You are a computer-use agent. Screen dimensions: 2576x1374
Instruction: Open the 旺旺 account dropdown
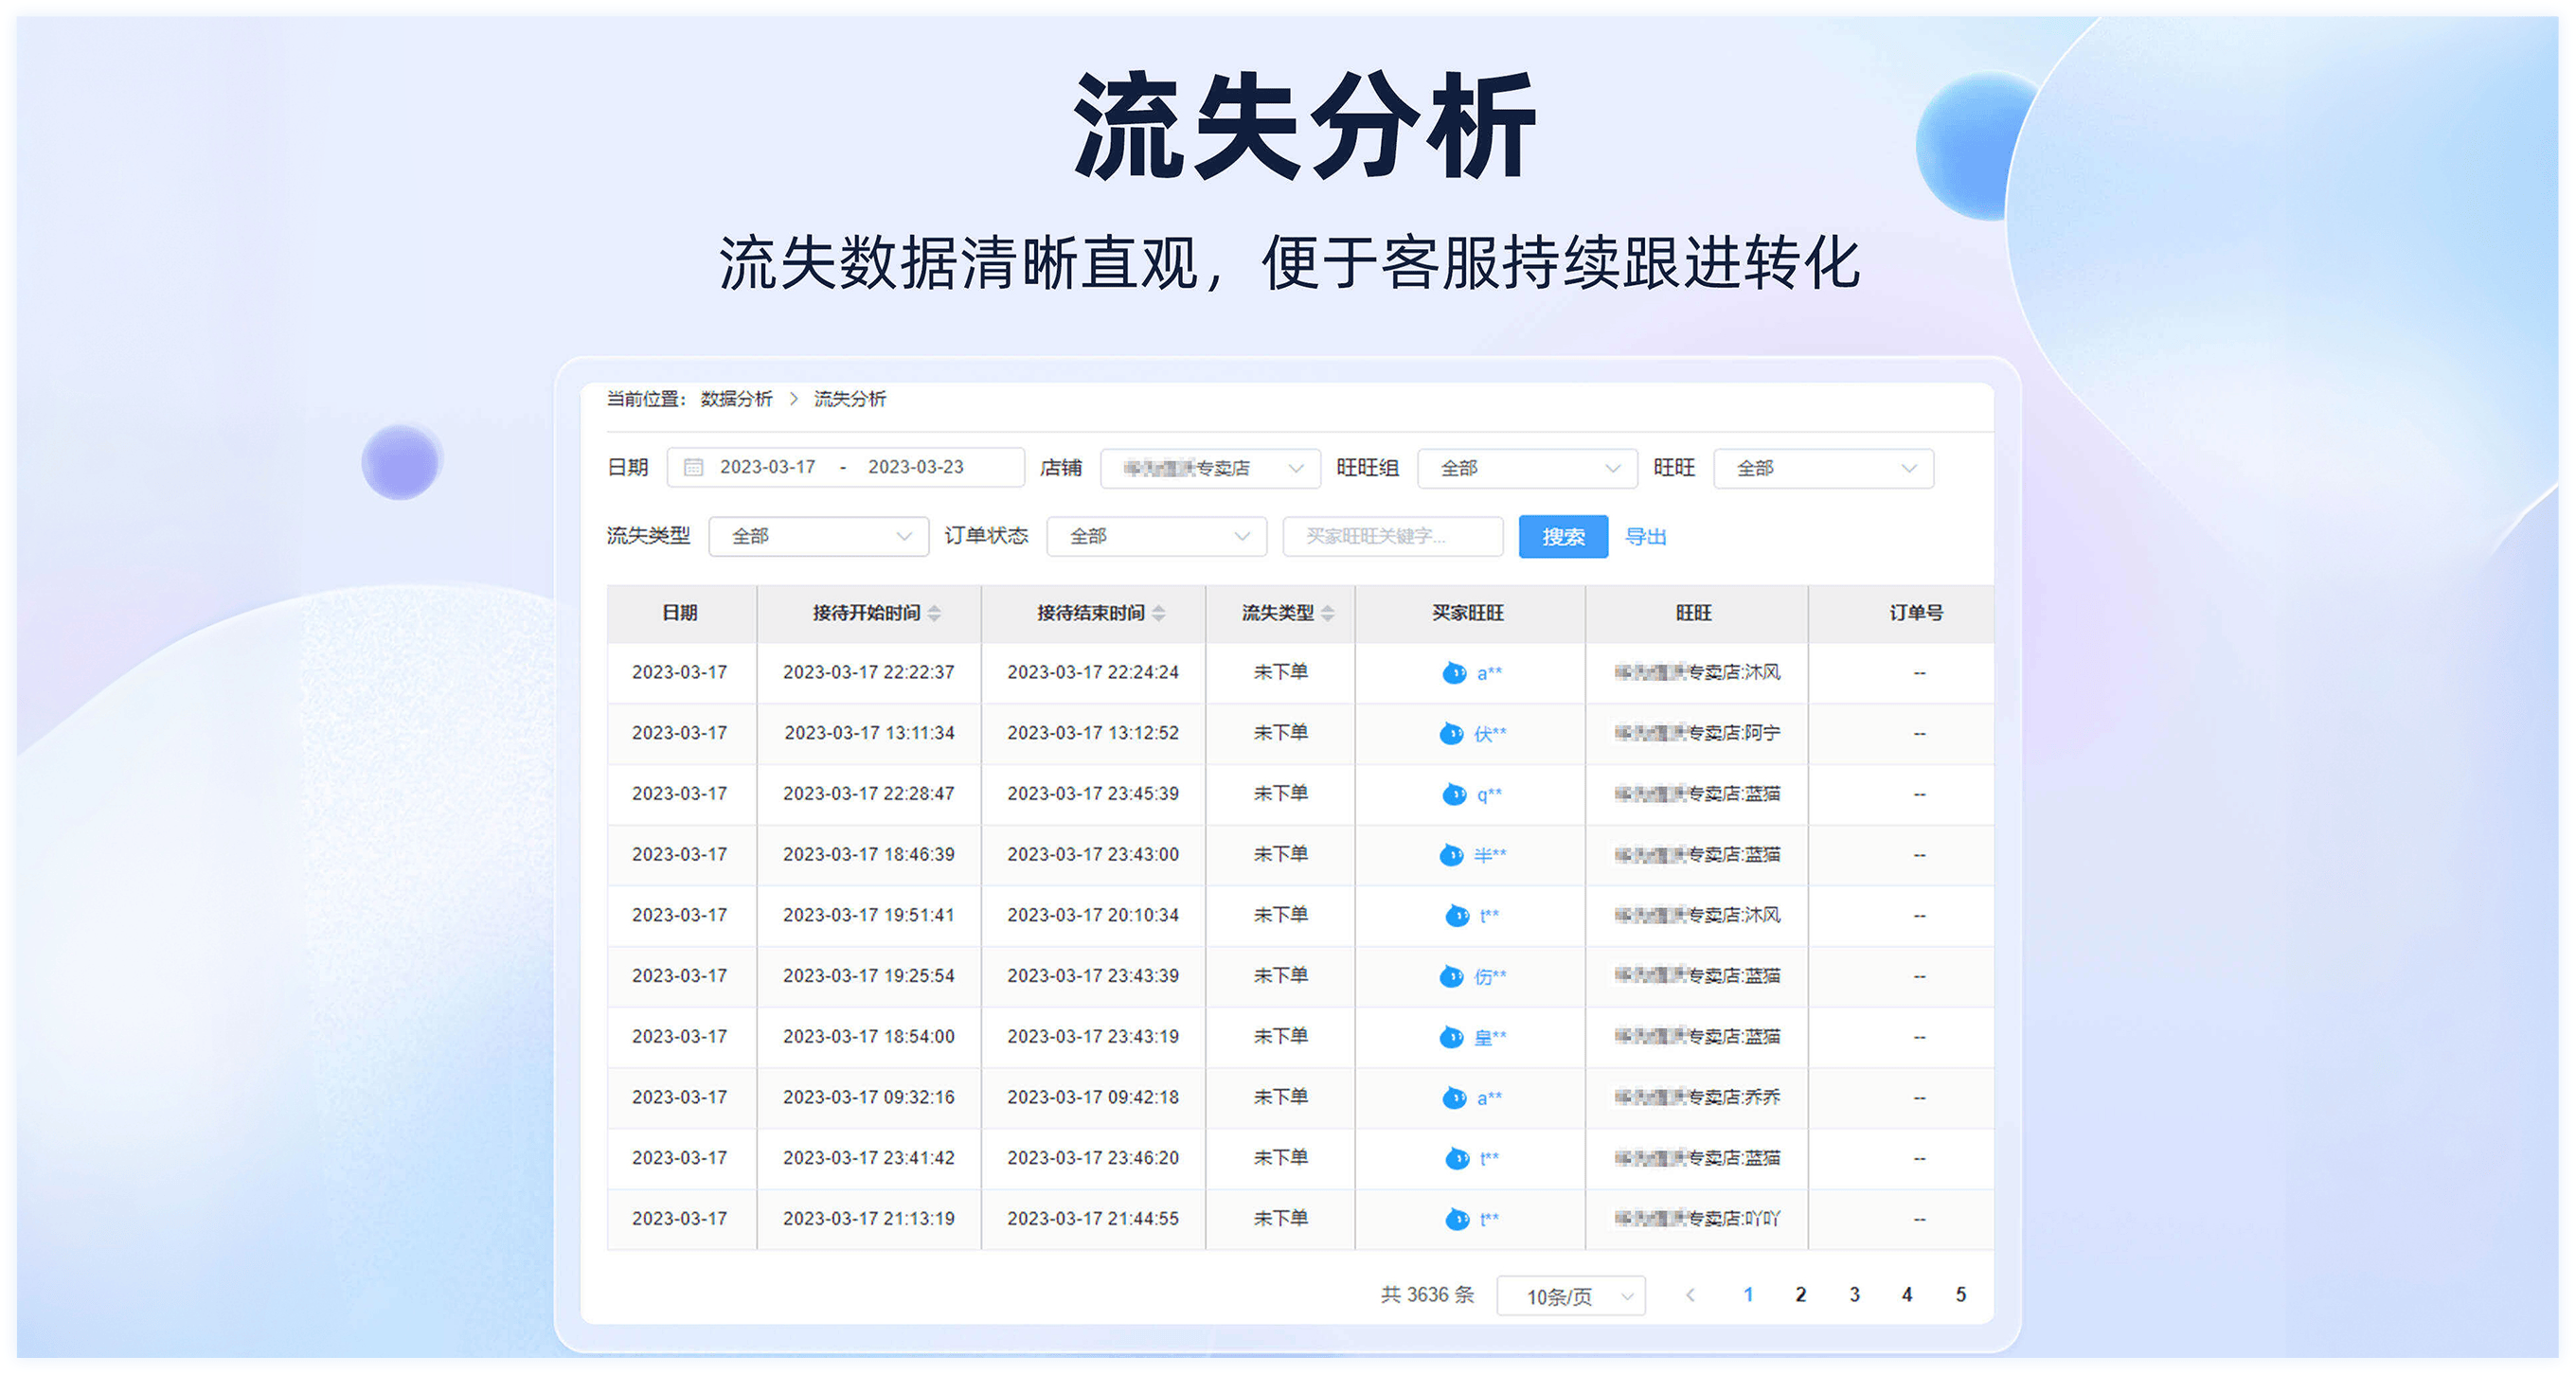[1823, 468]
